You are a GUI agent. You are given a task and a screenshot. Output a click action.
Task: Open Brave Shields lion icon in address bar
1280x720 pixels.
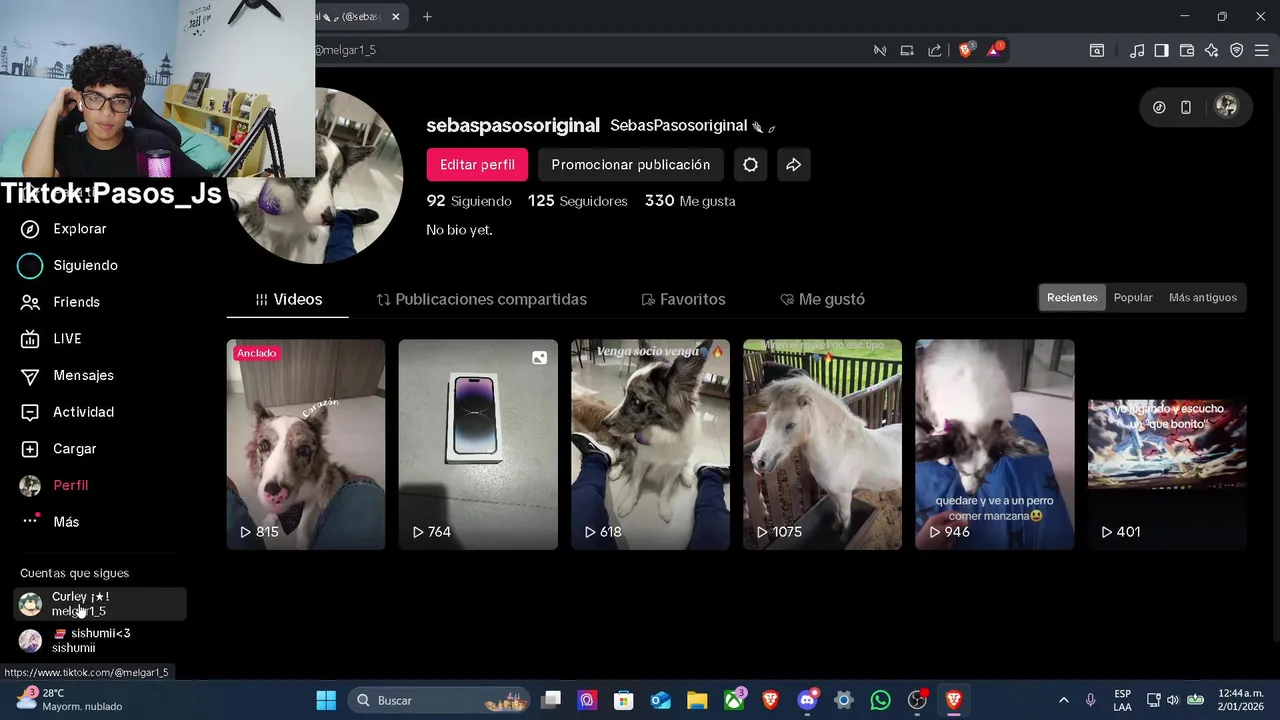coord(966,50)
